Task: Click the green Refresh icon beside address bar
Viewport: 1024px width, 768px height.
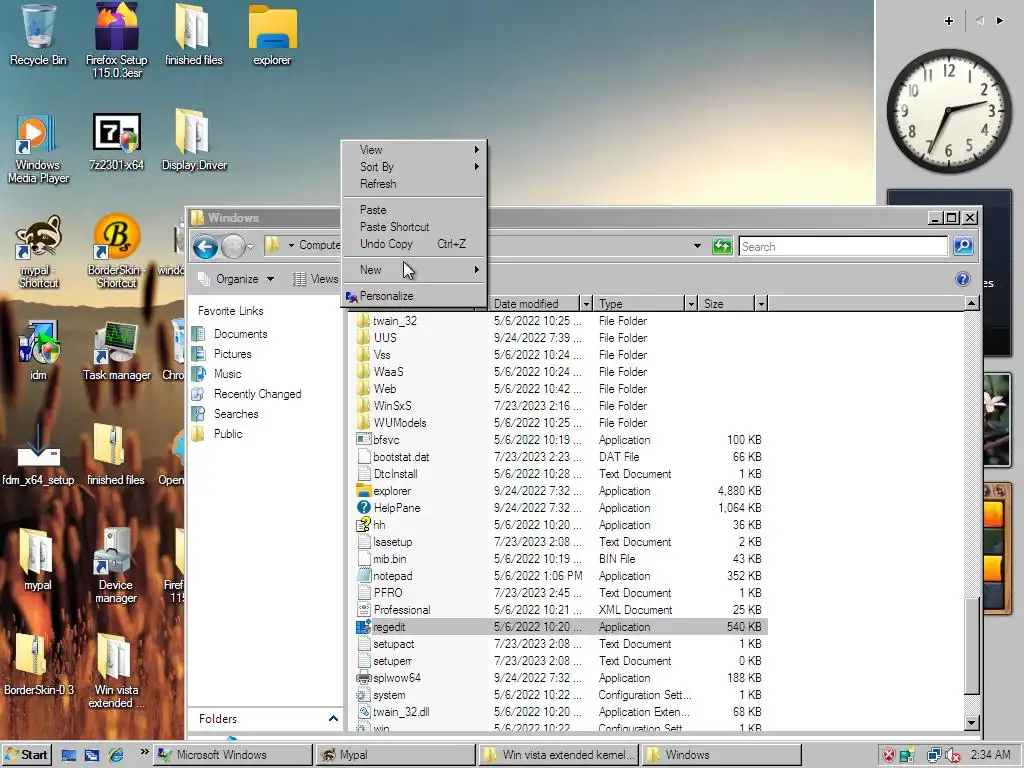Action: click(722, 246)
